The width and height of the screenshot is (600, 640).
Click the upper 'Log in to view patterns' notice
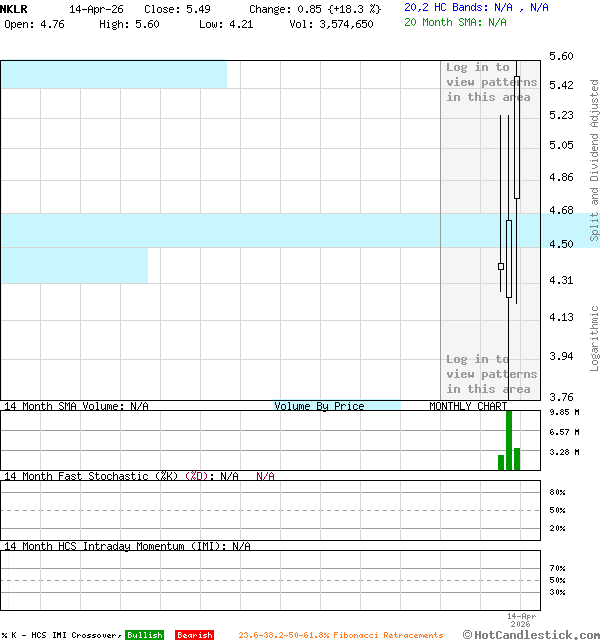tap(489, 82)
